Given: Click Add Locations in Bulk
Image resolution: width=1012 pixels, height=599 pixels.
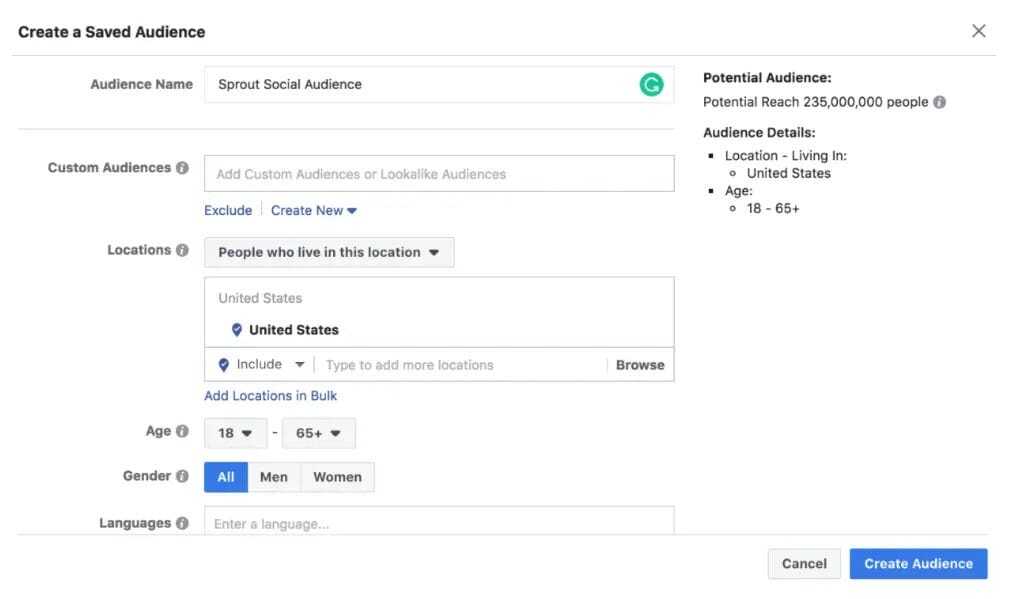Looking at the screenshot, I should coord(270,395).
